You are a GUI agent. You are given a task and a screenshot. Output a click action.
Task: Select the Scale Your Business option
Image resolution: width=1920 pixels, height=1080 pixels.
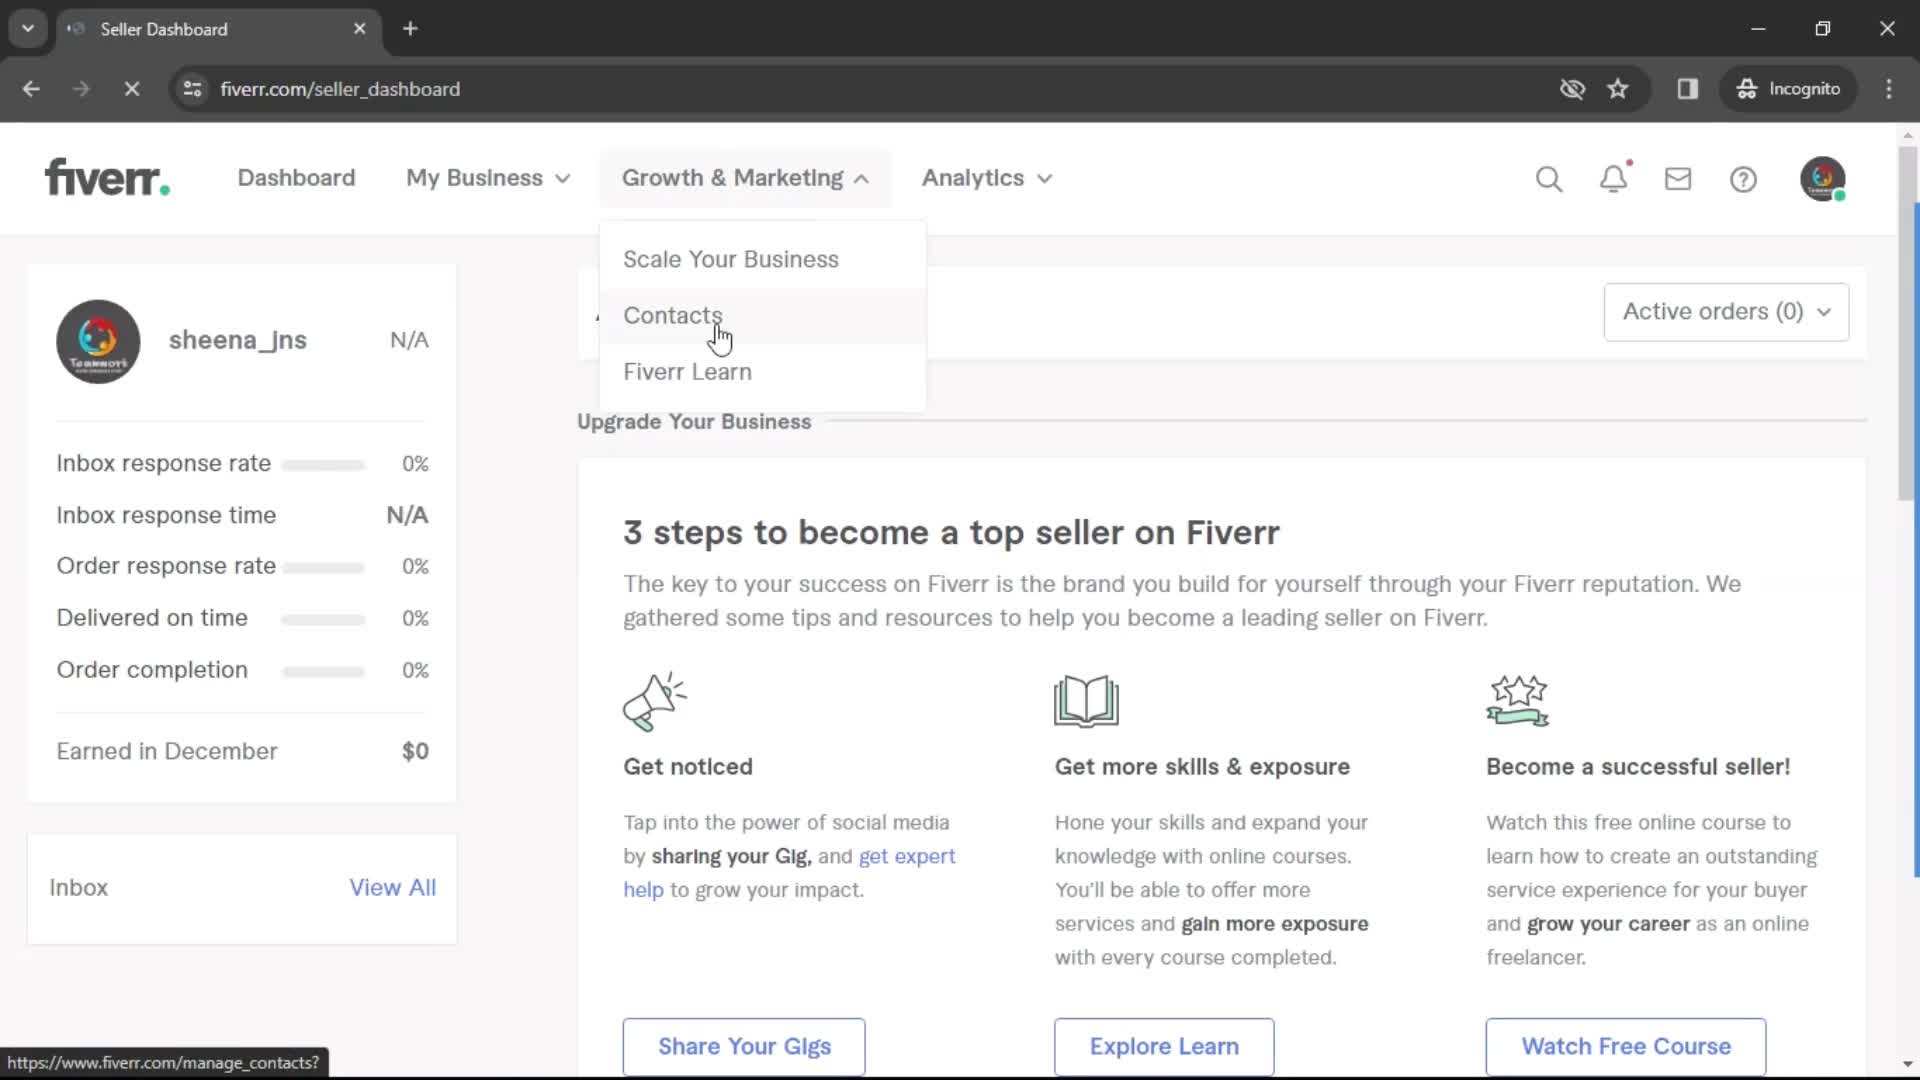click(731, 258)
